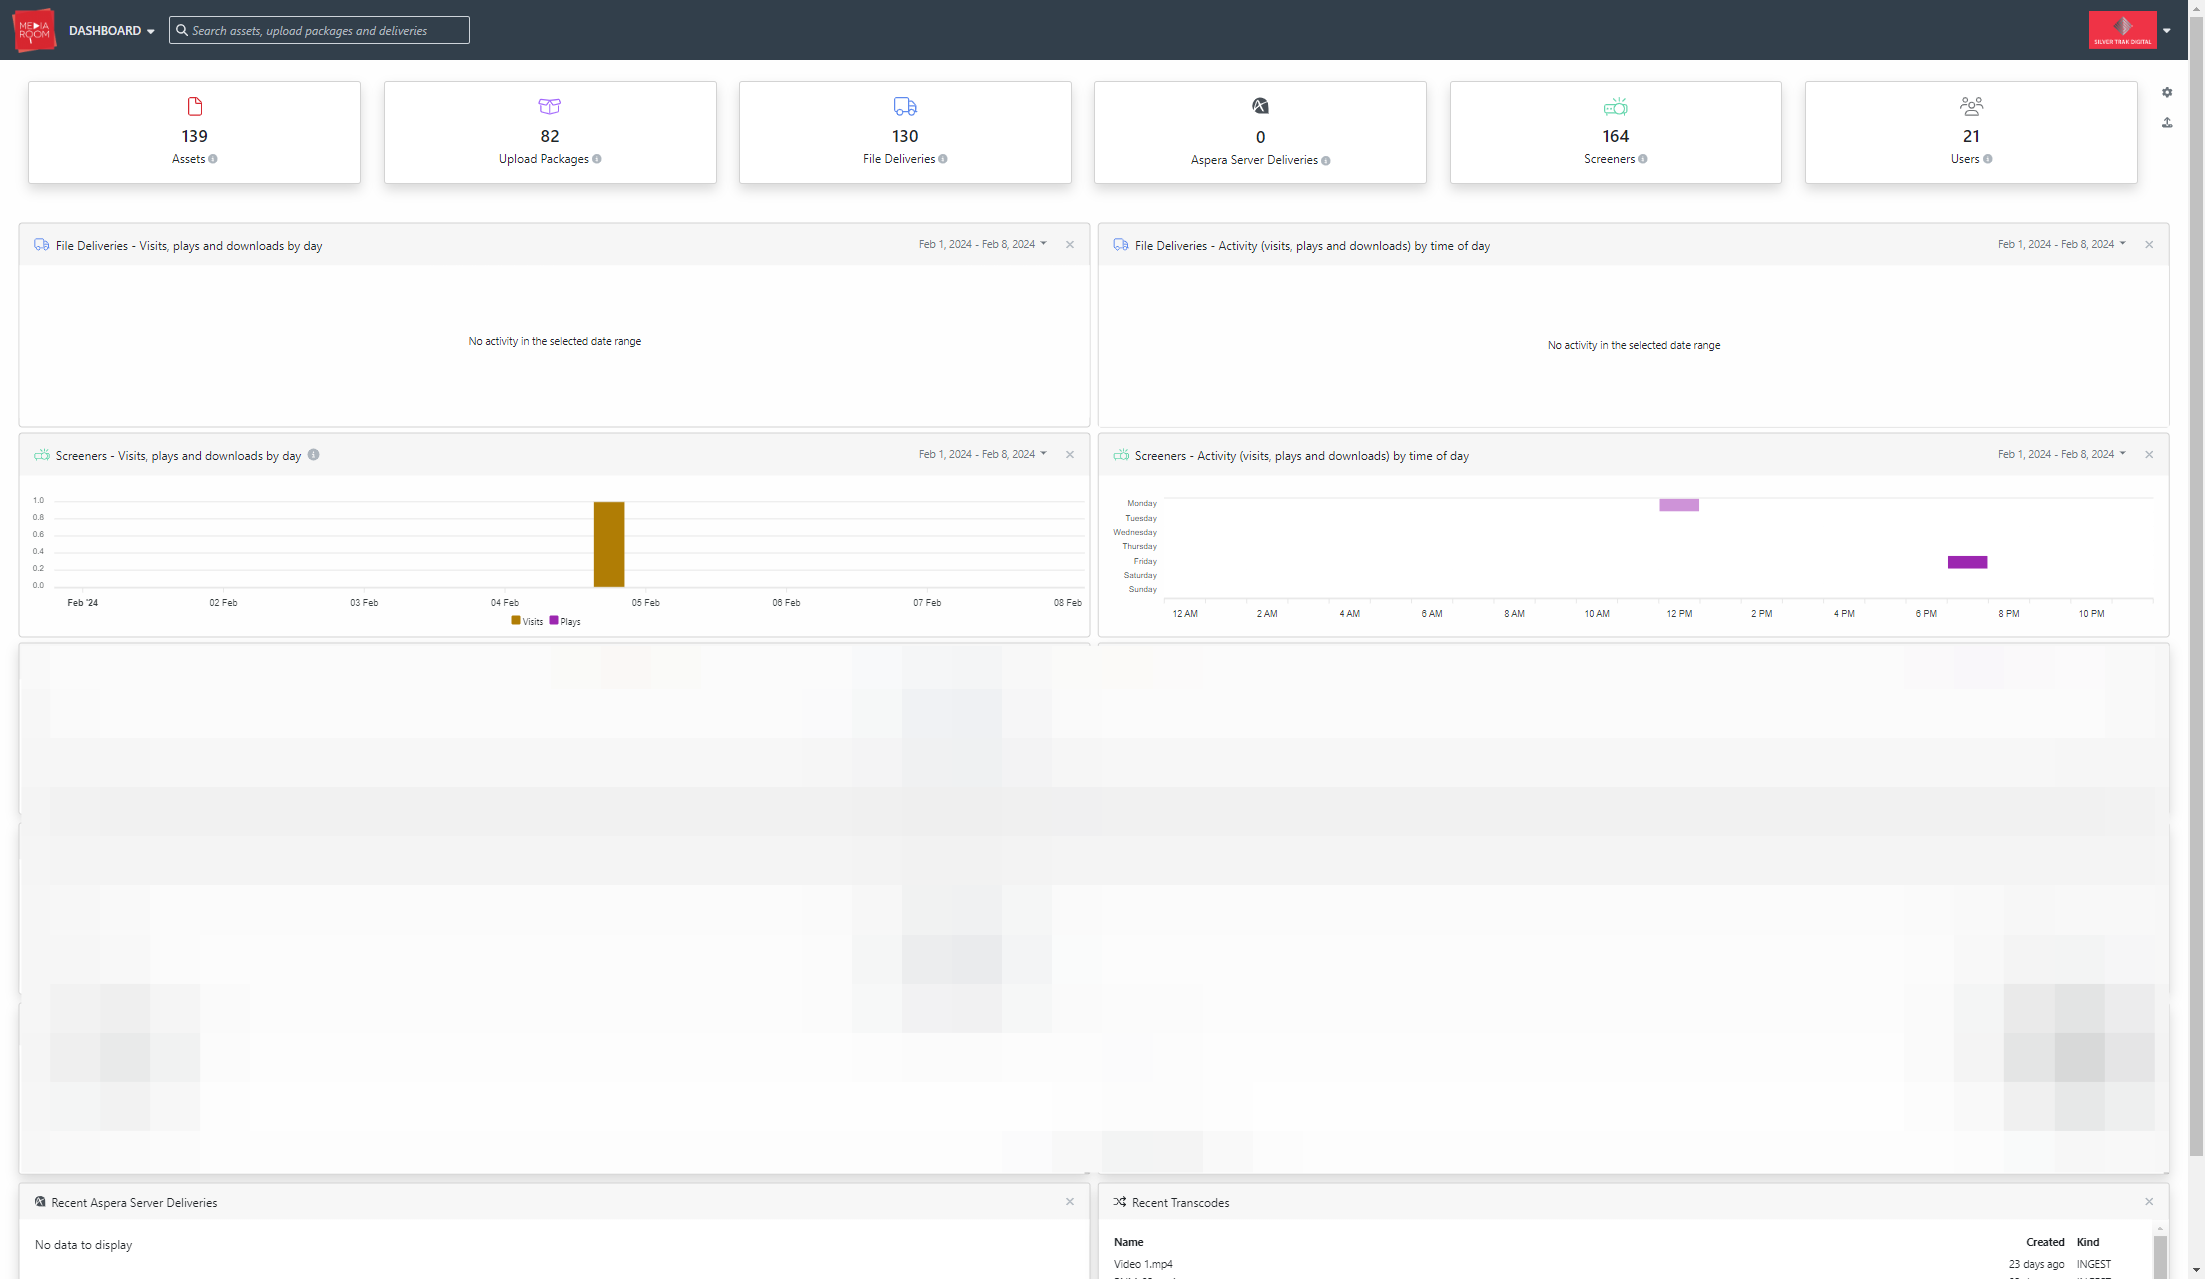Toggle Visits series in chart legend
The image size is (2205, 1279).
(x=527, y=621)
